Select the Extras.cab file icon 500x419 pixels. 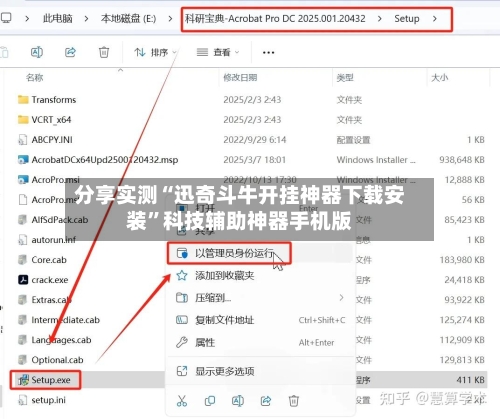[x=22, y=300]
